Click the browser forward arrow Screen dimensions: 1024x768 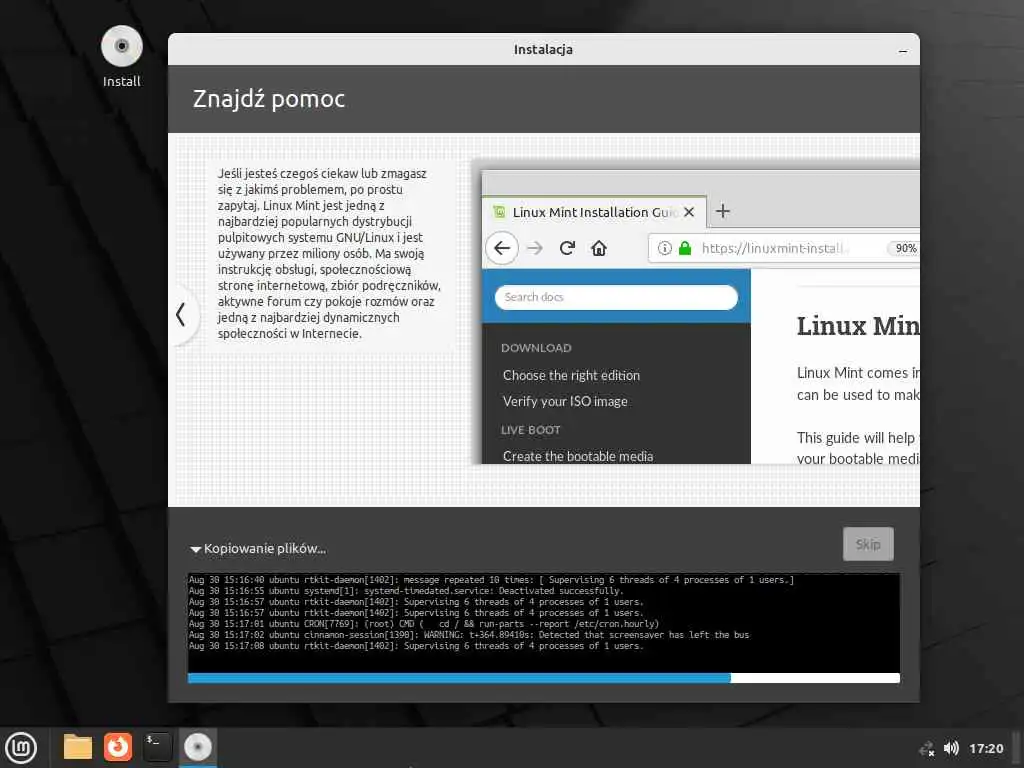535,248
